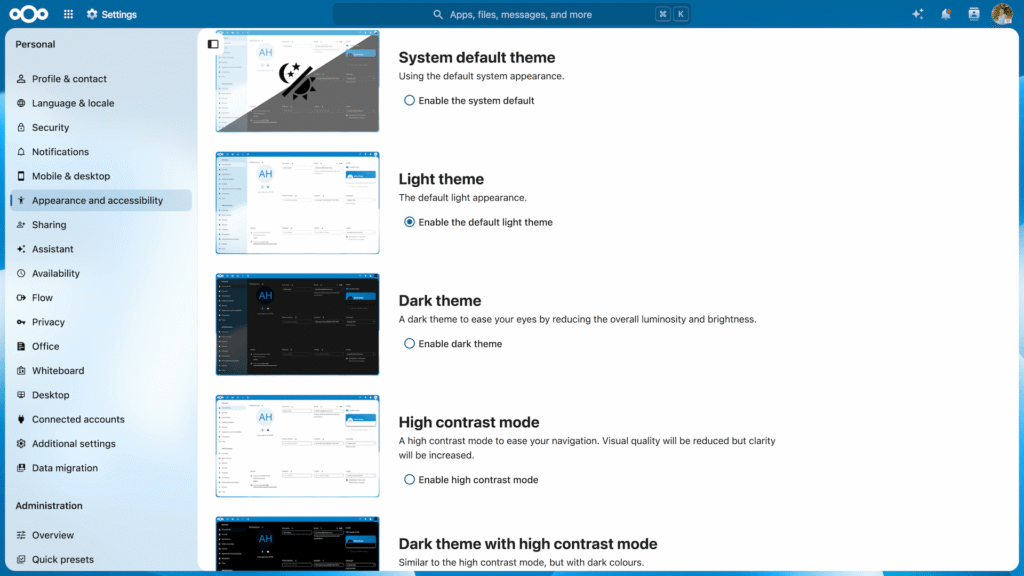Click the Office document icon
The image size is (1024, 576).
click(x=21, y=346)
